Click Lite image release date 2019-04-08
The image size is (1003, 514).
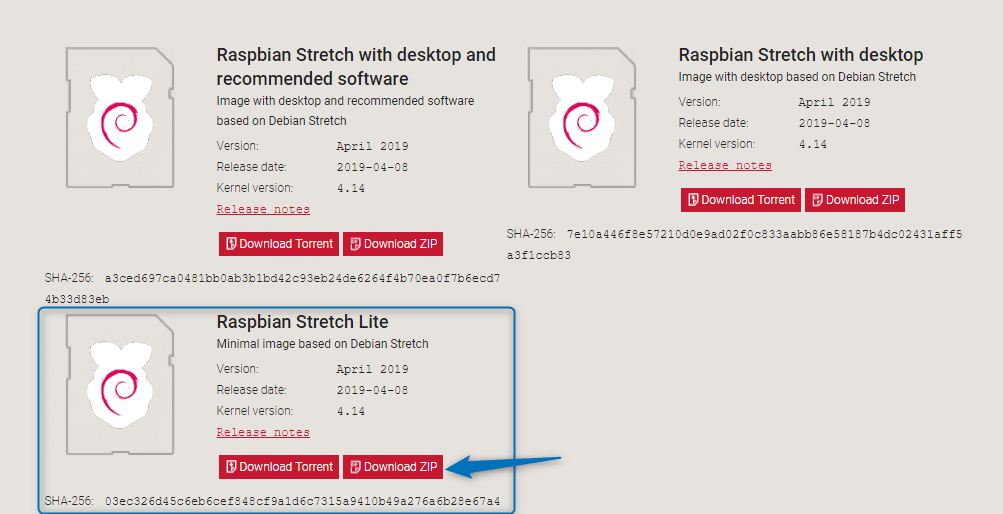[x=372, y=390]
